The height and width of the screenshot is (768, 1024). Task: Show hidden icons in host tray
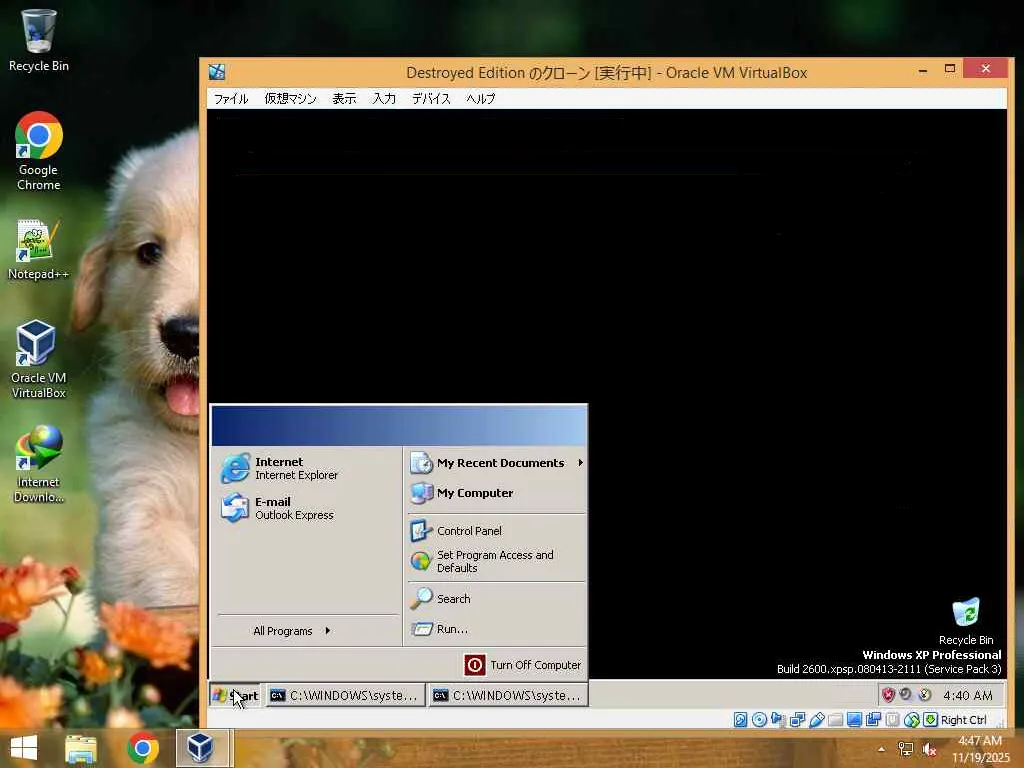coord(882,749)
